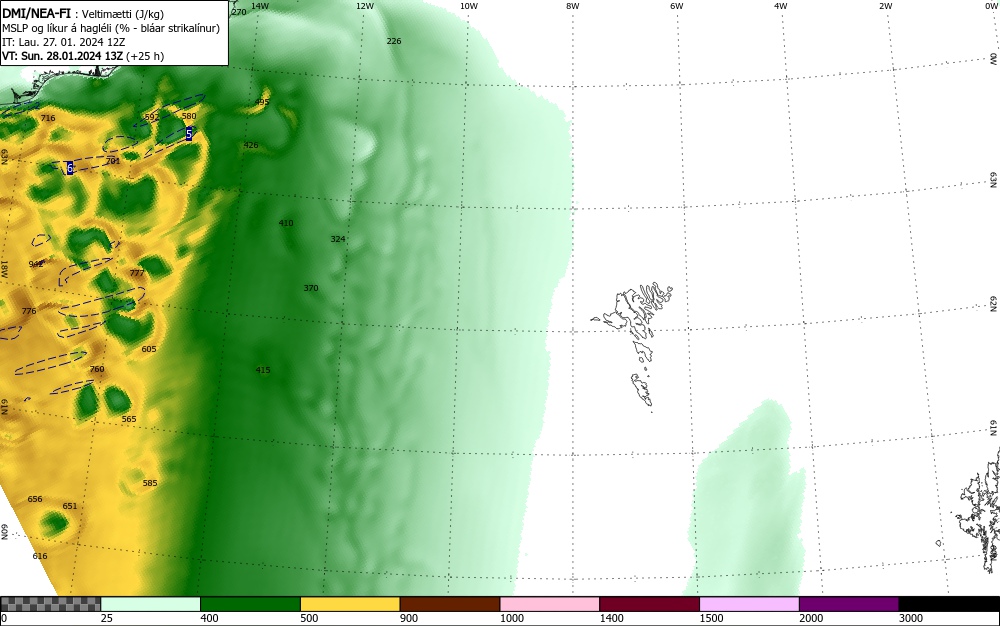This screenshot has height=626, width=1000.
Task: Click the 10W longitude label
Action: [x=469, y=6]
